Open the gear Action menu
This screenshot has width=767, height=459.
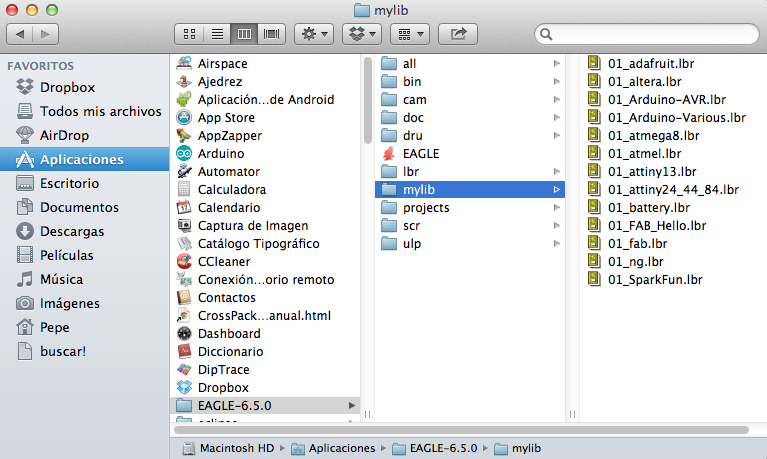pos(314,34)
